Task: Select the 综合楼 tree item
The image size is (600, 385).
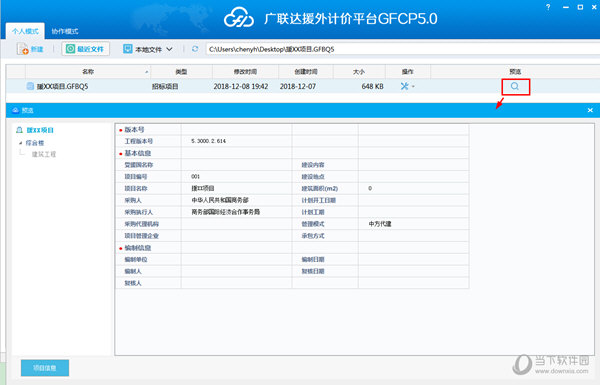Action: click(34, 143)
